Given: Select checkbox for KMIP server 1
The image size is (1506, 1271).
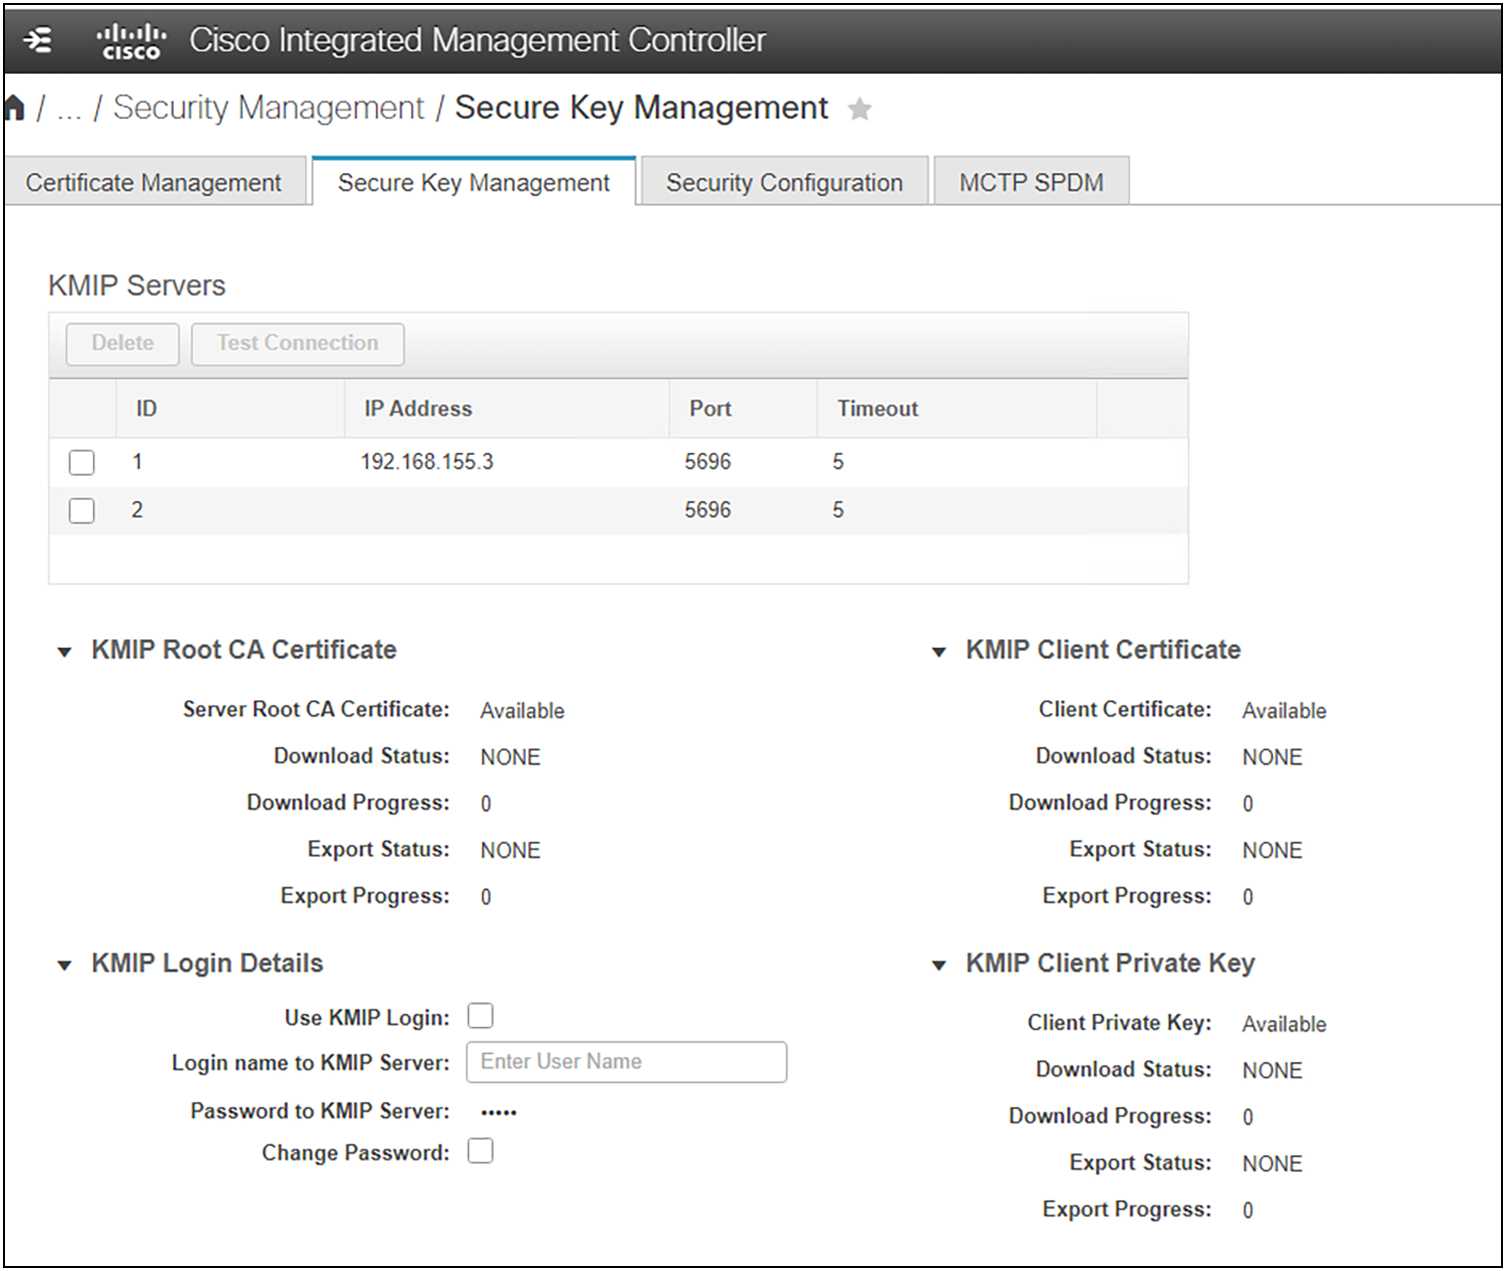Looking at the screenshot, I should [x=82, y=462].
